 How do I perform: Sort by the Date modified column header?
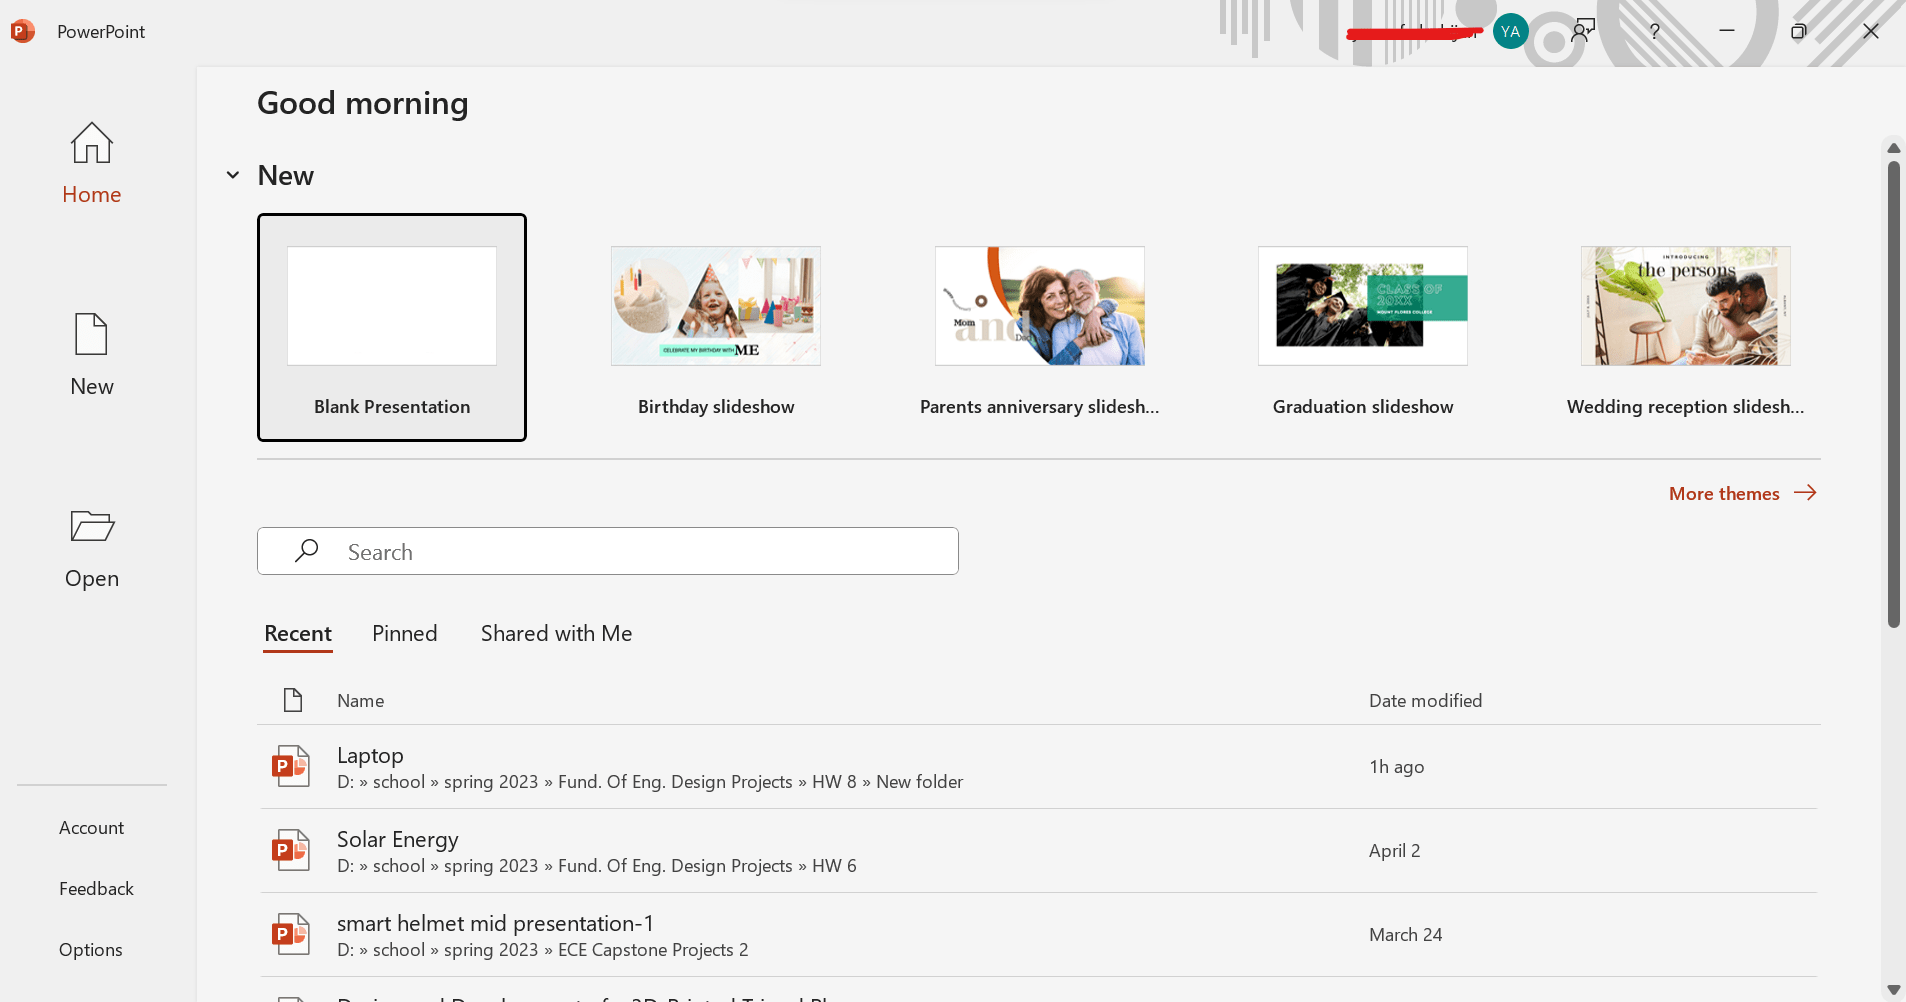coord(1425,701)
